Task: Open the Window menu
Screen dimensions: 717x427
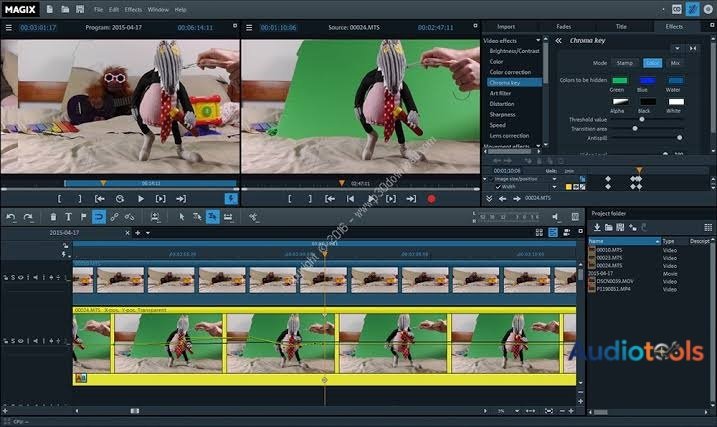Action: click(158, 10)
